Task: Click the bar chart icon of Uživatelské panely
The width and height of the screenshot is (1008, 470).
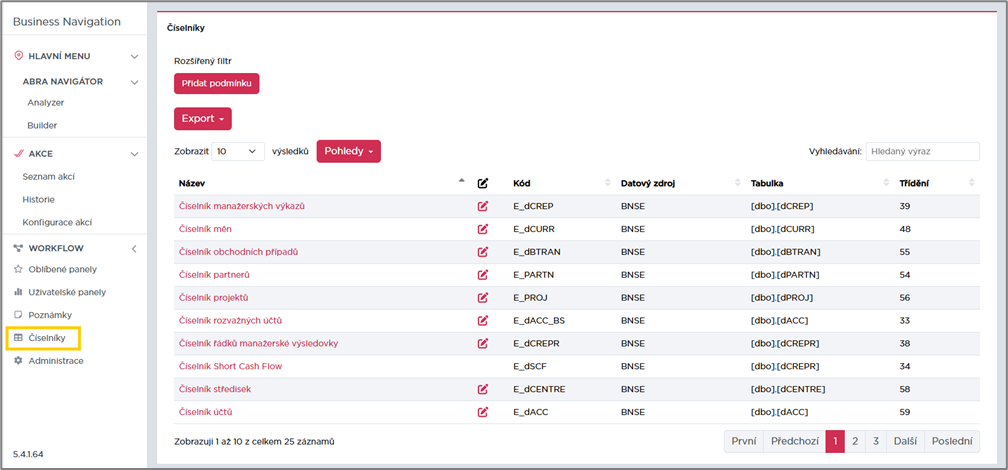Action: [18, 292]
